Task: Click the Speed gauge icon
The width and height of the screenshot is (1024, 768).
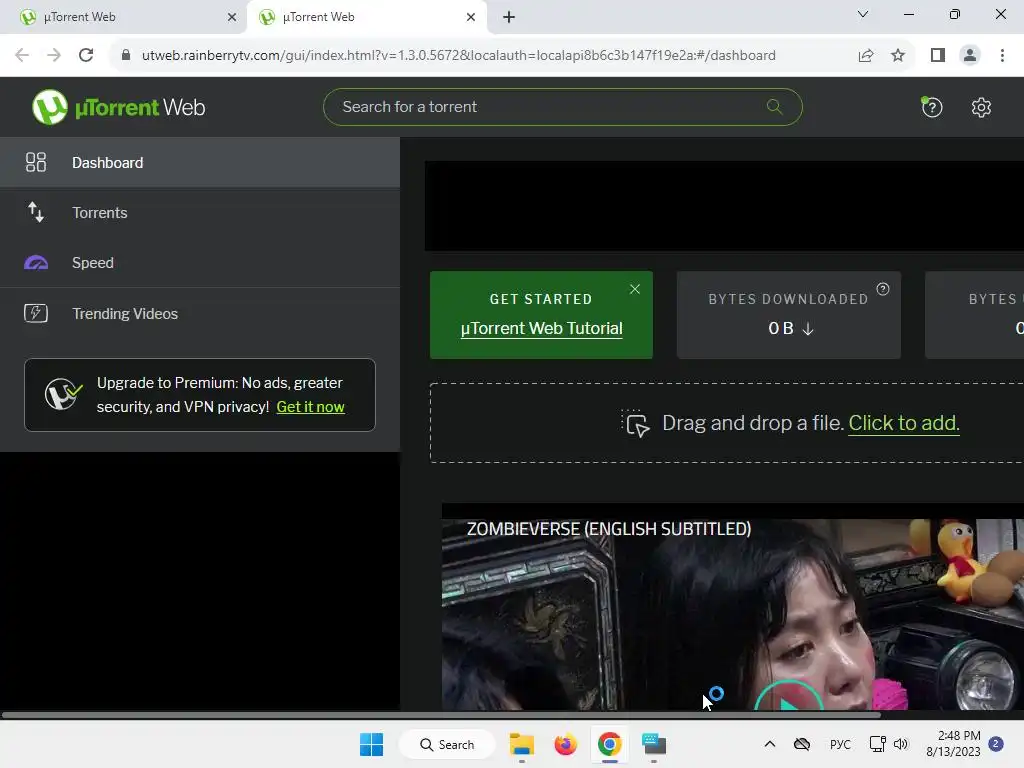Action: (x=36, y=263)
